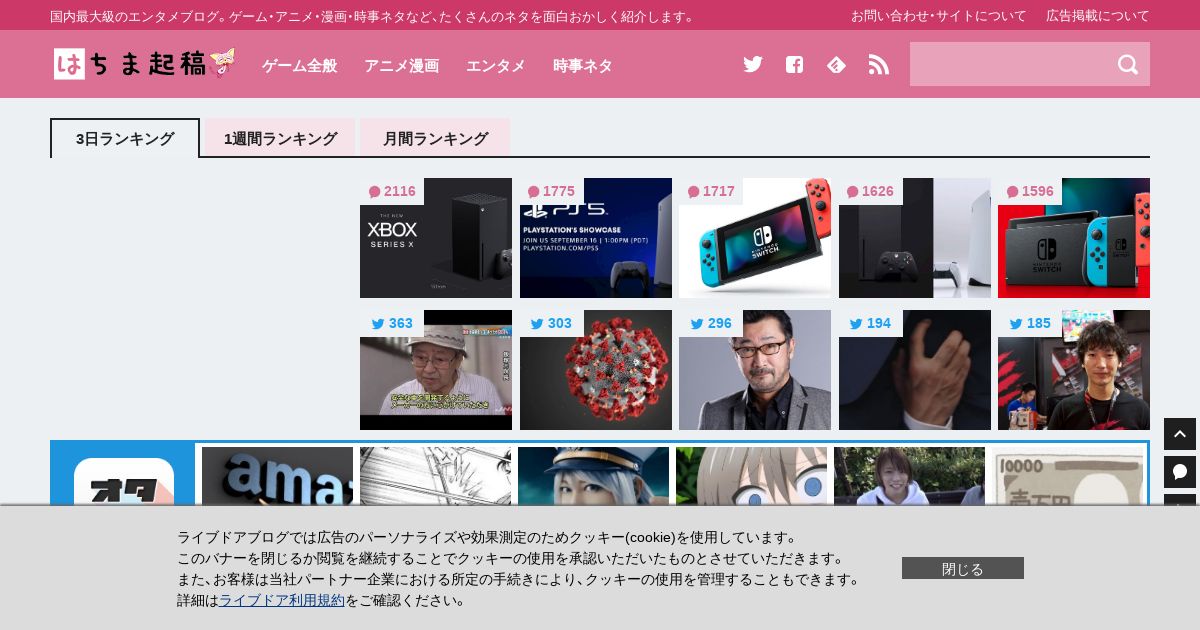The image size is (1200, 630).
Task: Open smiling man article with 185 tweets
Action: click(1074, 370)
